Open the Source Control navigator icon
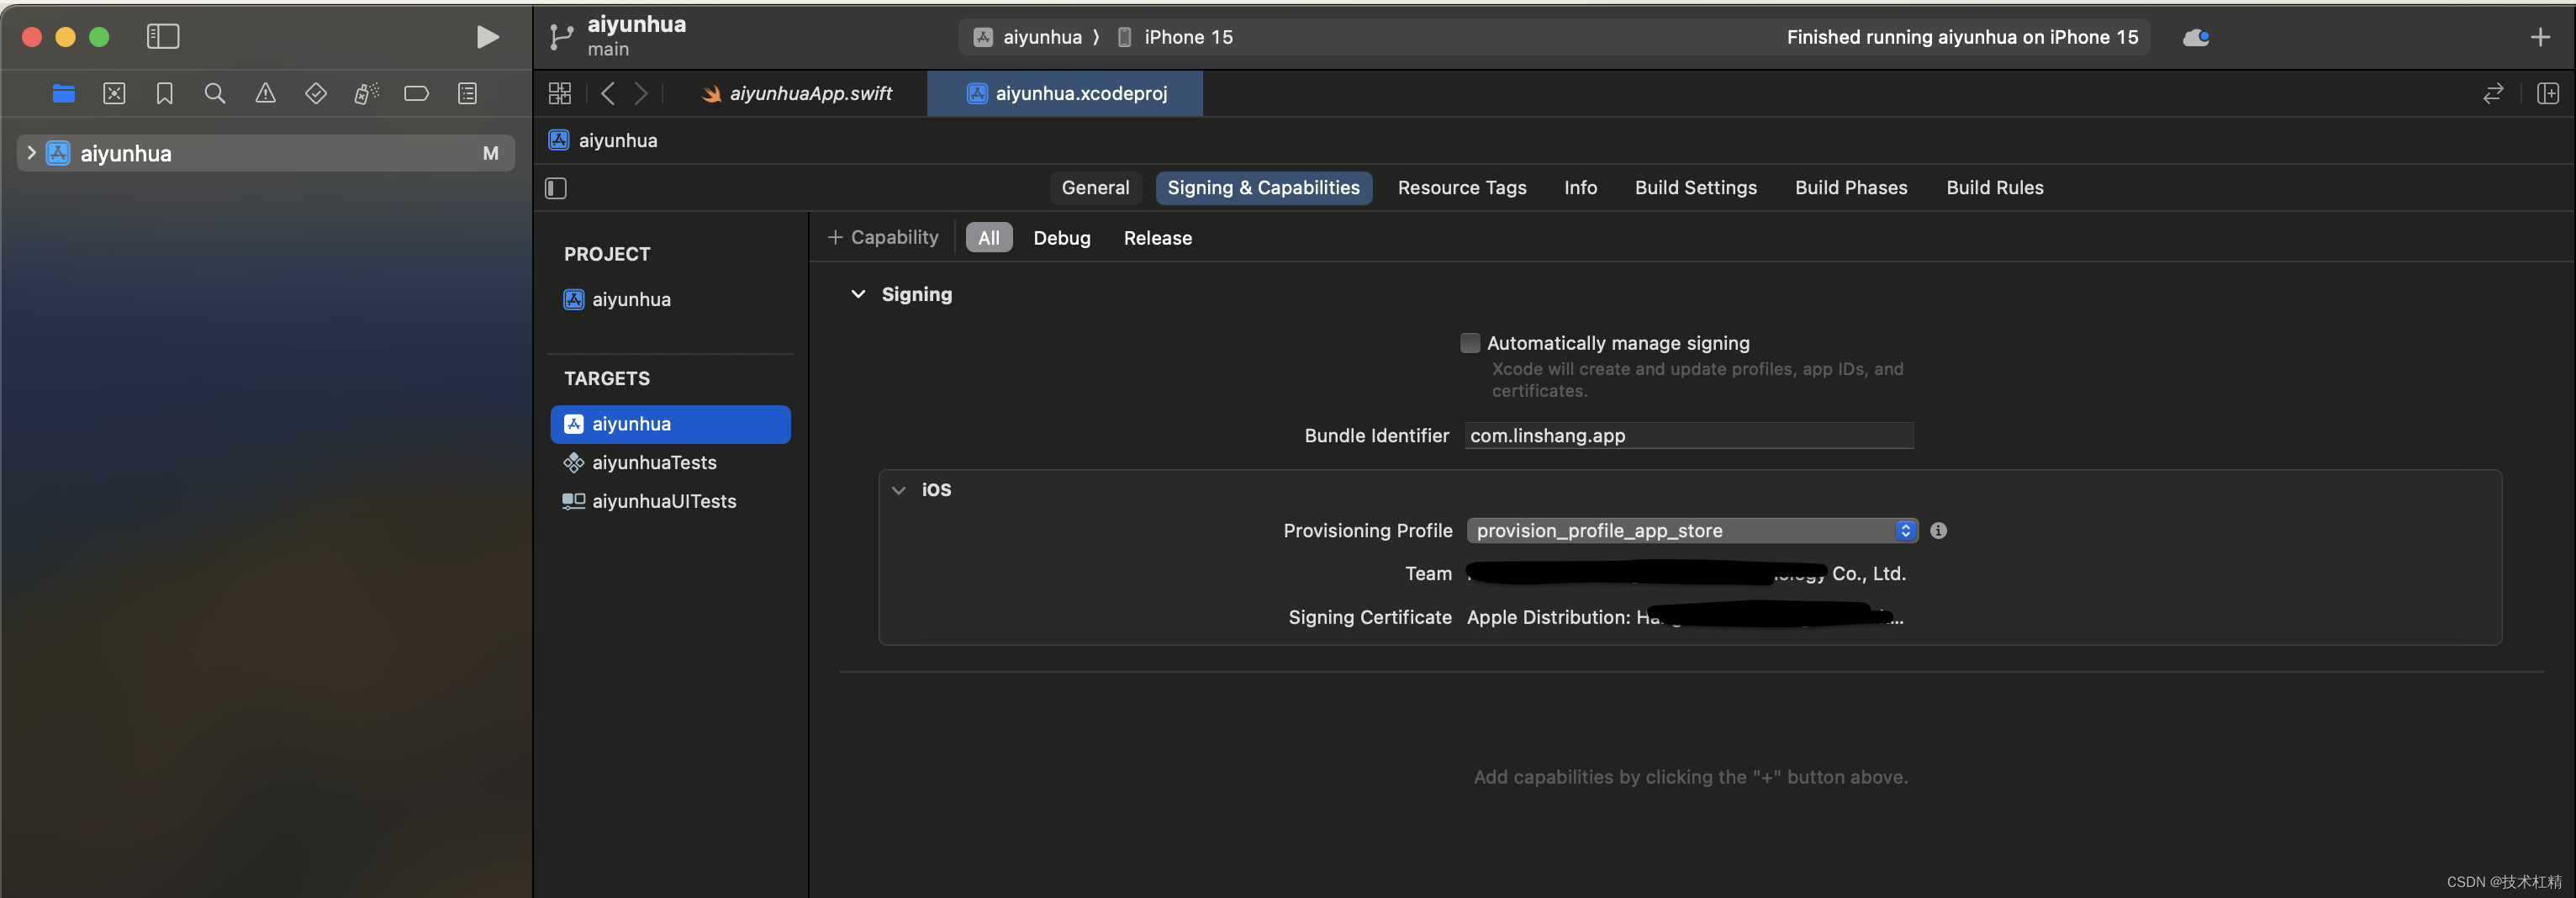The height and width of the screenshot is (898, 2576). [114, 94]
